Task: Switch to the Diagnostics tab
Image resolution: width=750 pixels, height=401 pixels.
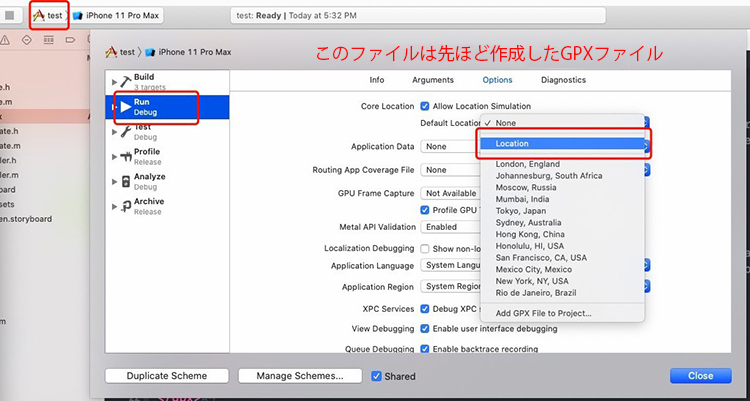Action: coord(563,80)
